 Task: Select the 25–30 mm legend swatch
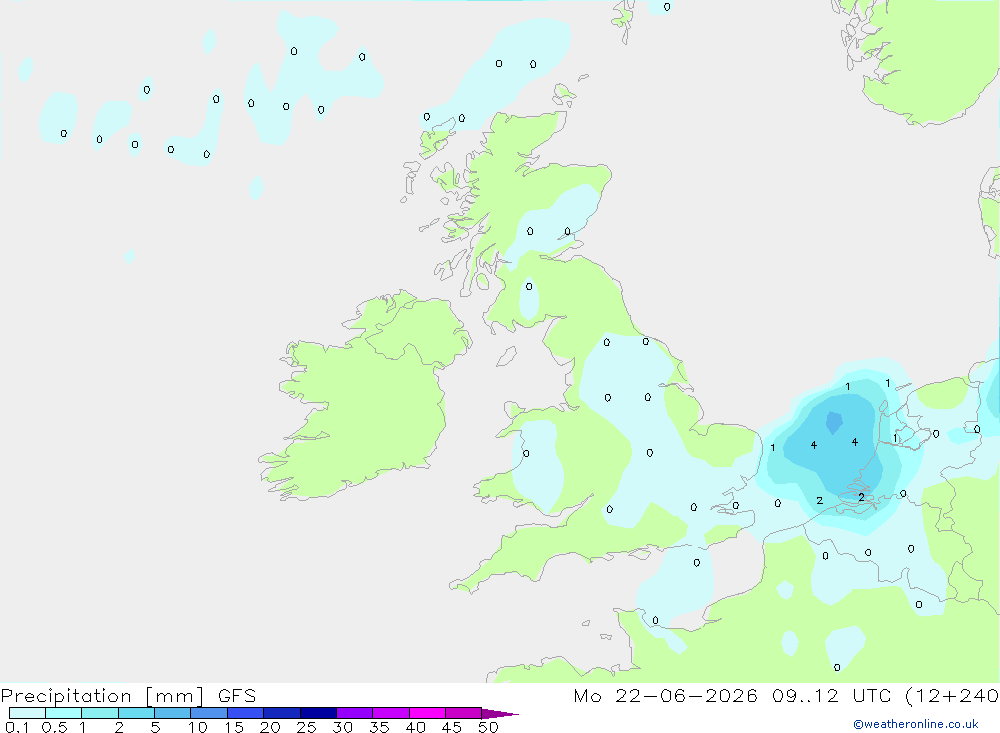[318, 713]
